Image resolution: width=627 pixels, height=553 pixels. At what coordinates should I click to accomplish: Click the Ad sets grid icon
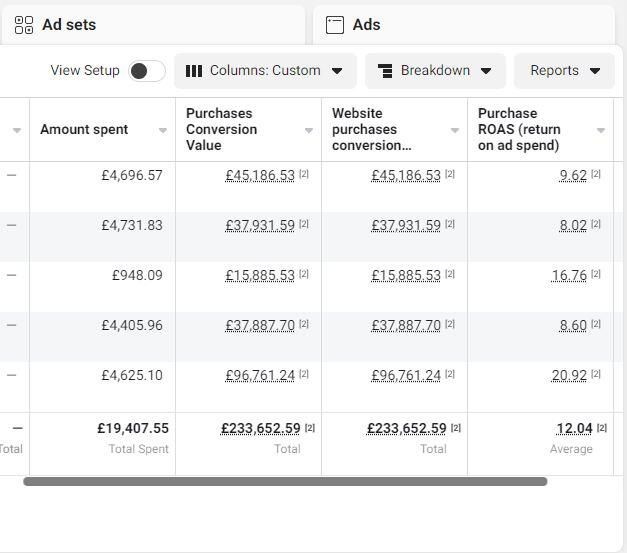(24, 25)
